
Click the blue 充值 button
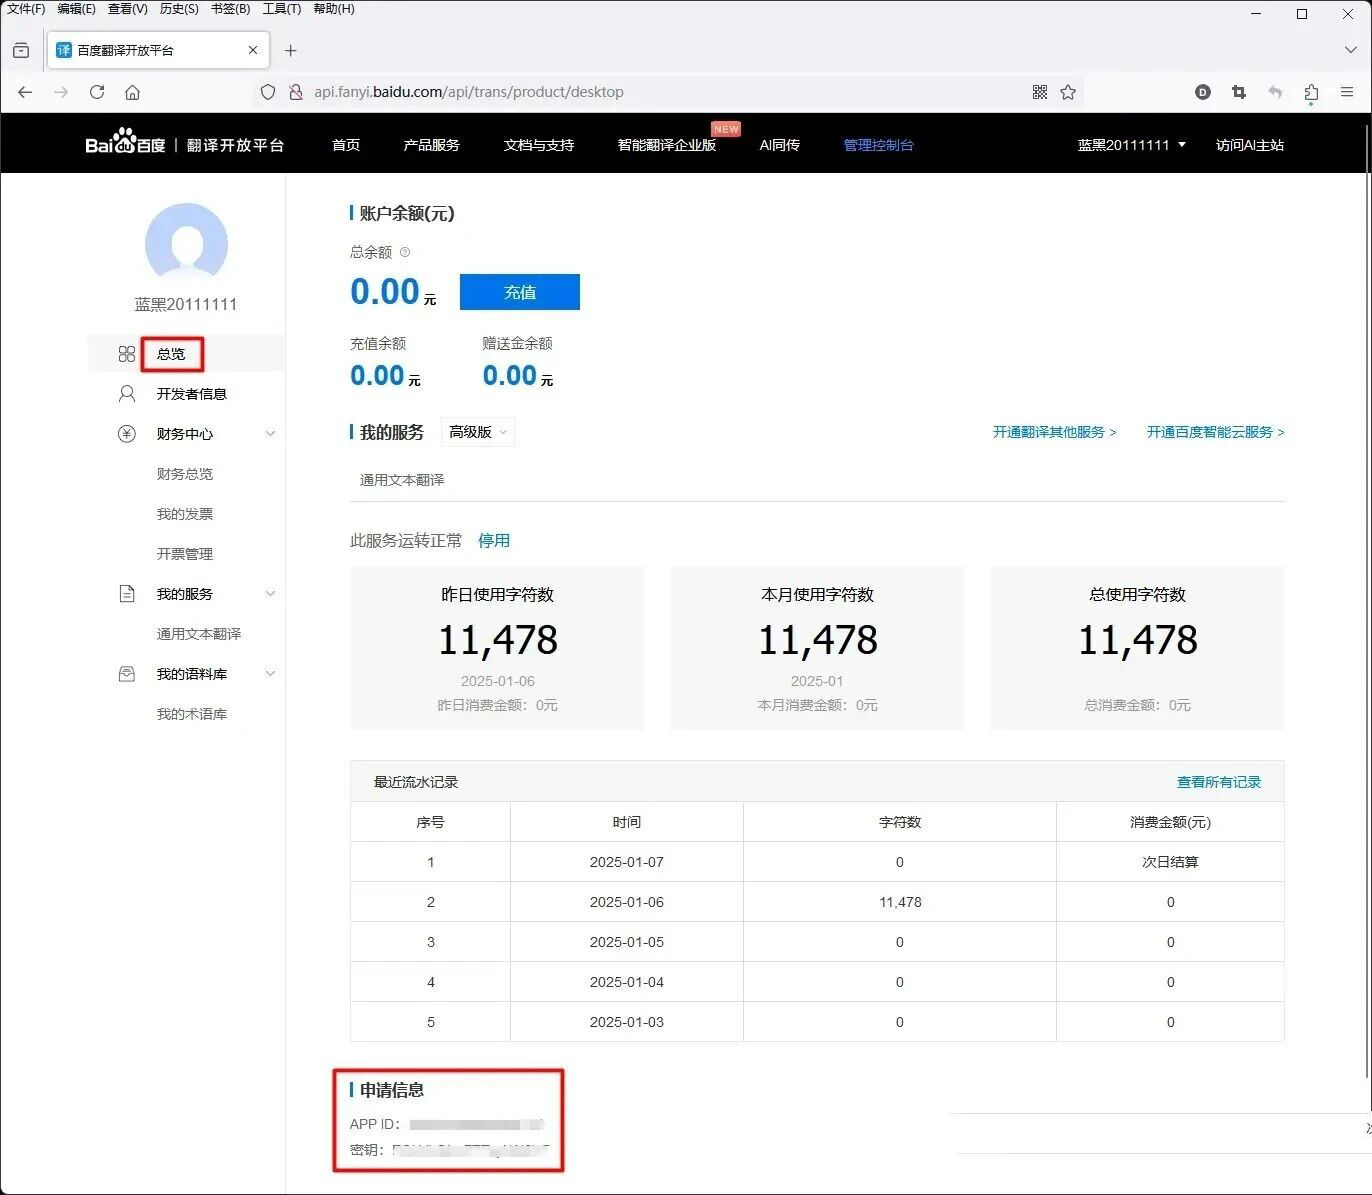519,292
